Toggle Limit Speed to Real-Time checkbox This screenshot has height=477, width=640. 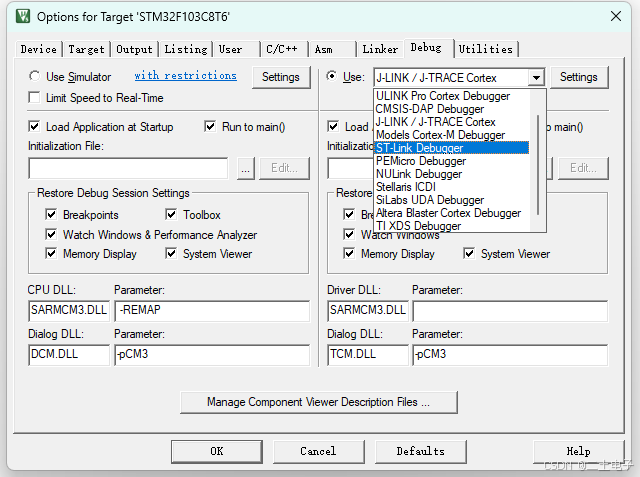coord(34,98)
